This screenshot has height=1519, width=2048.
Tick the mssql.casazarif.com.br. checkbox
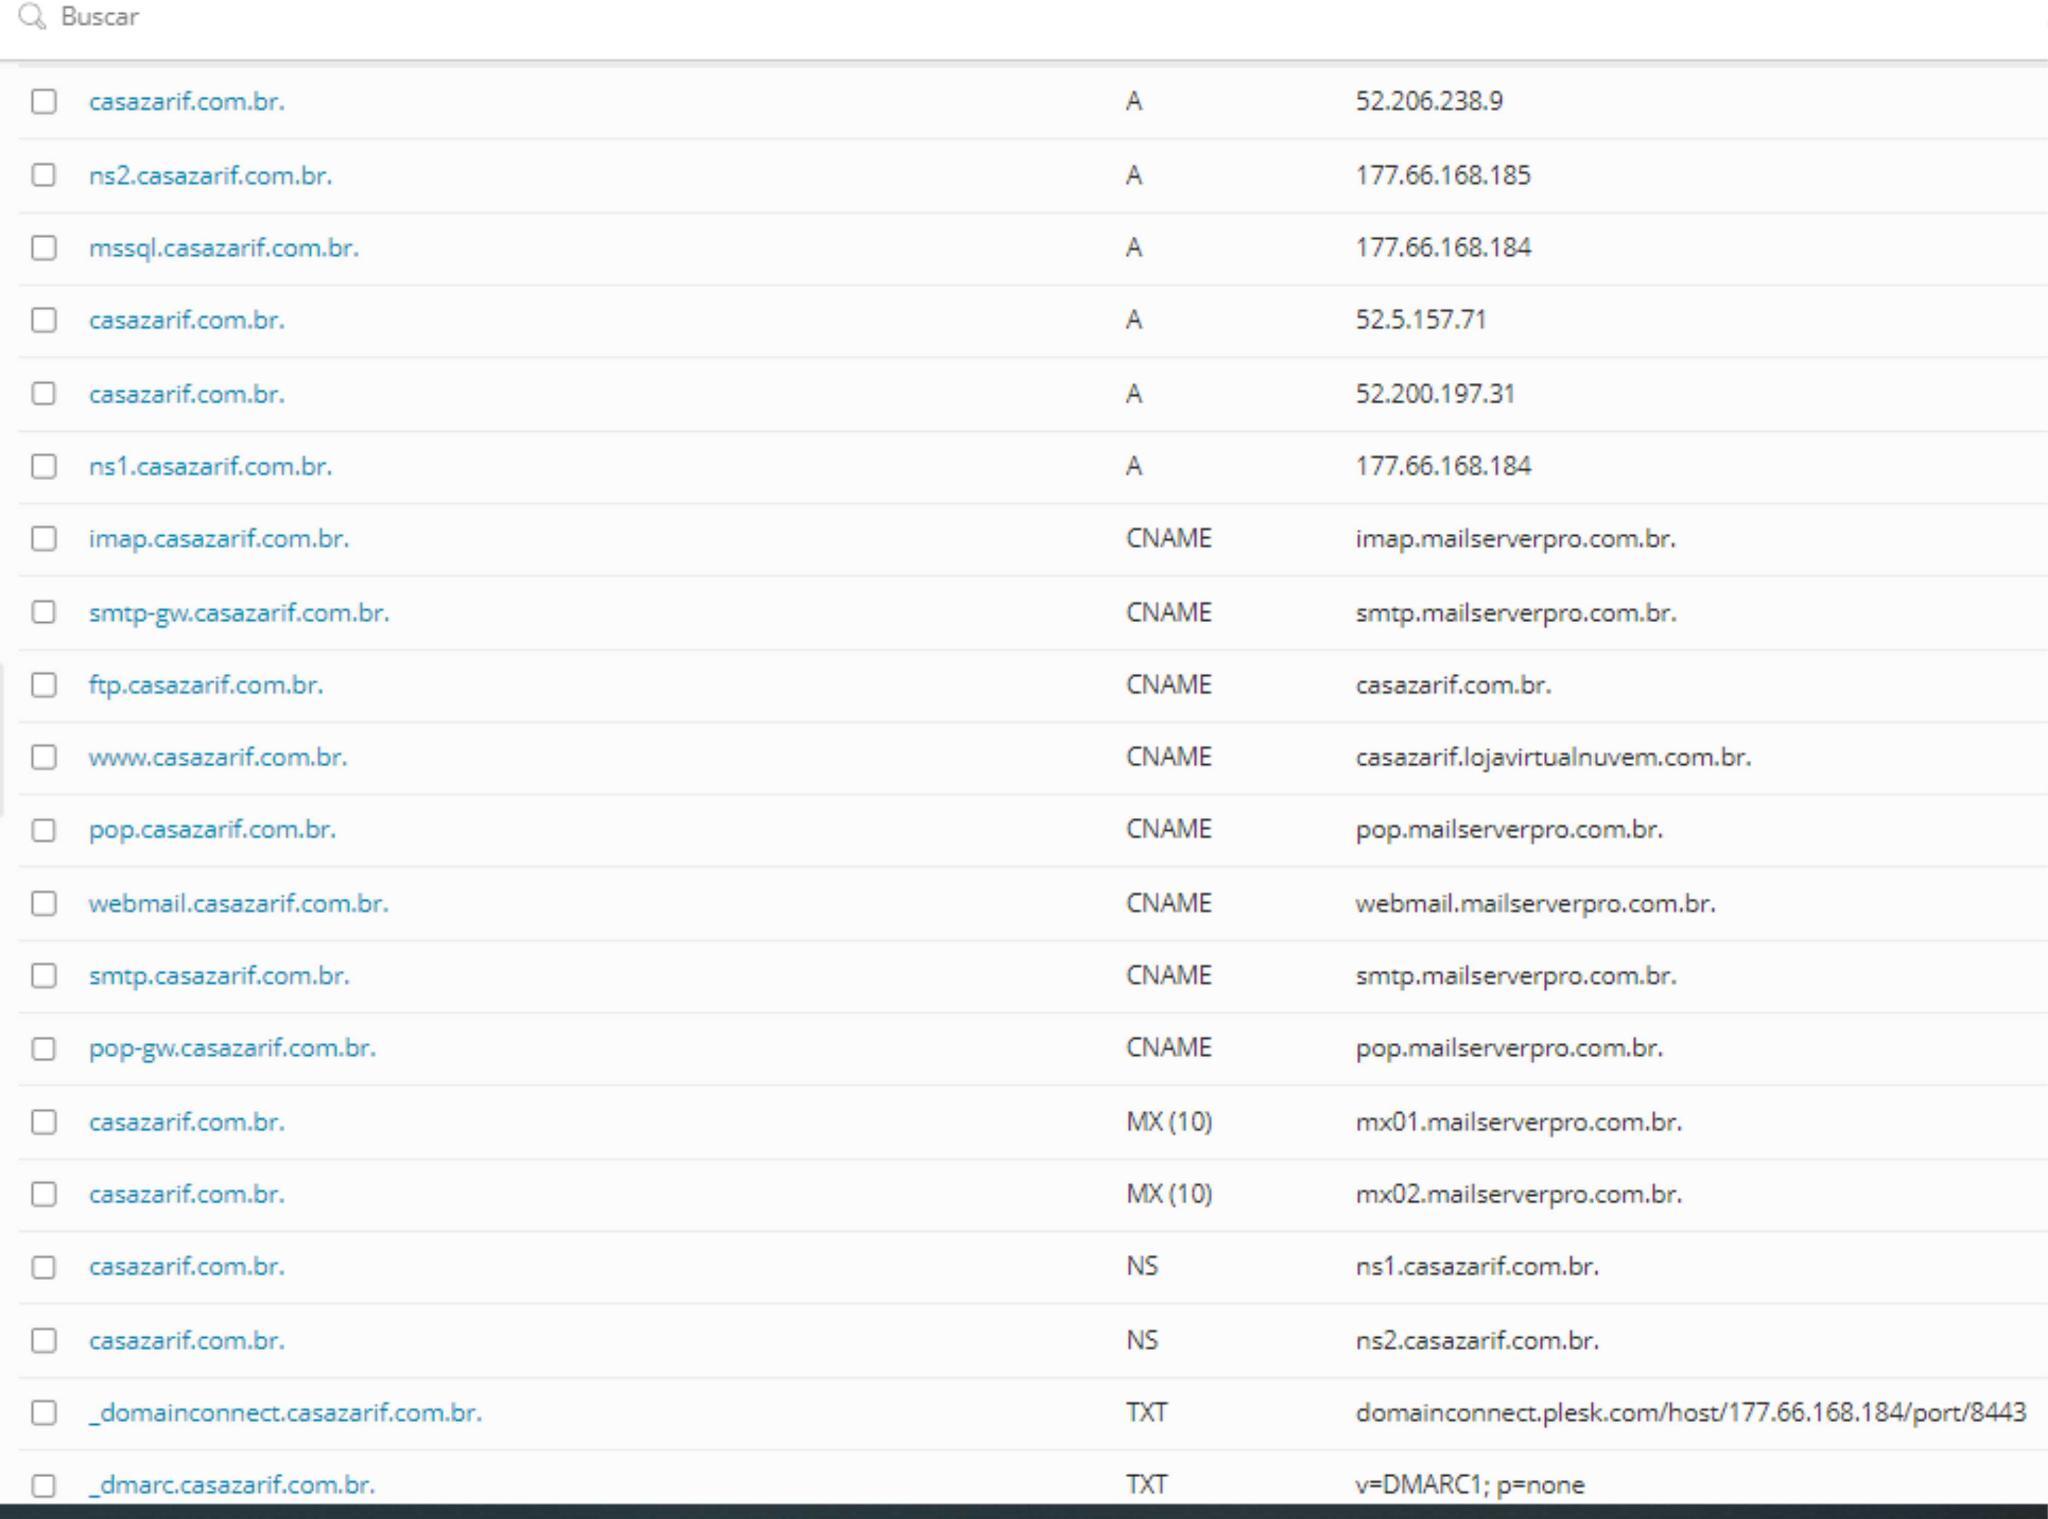[x=44, y=248]
